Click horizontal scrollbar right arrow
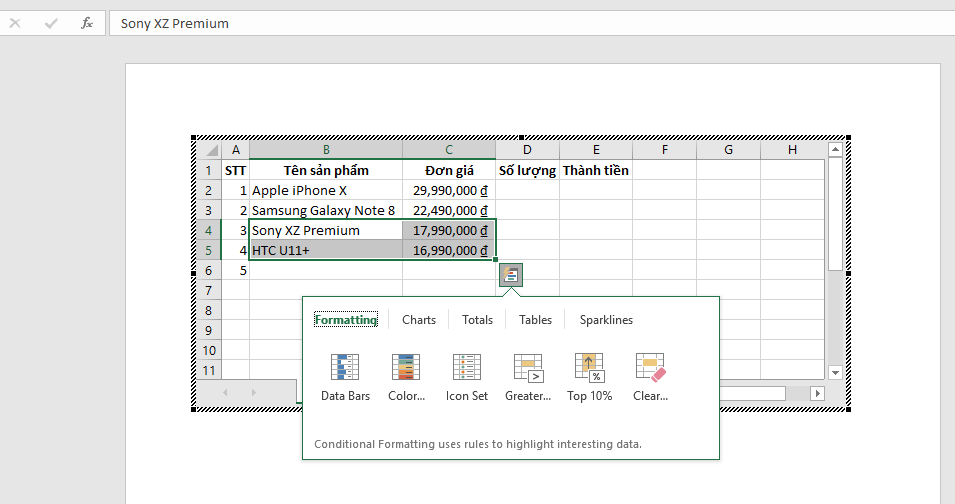955x504 pixels. tap(817, 393)
